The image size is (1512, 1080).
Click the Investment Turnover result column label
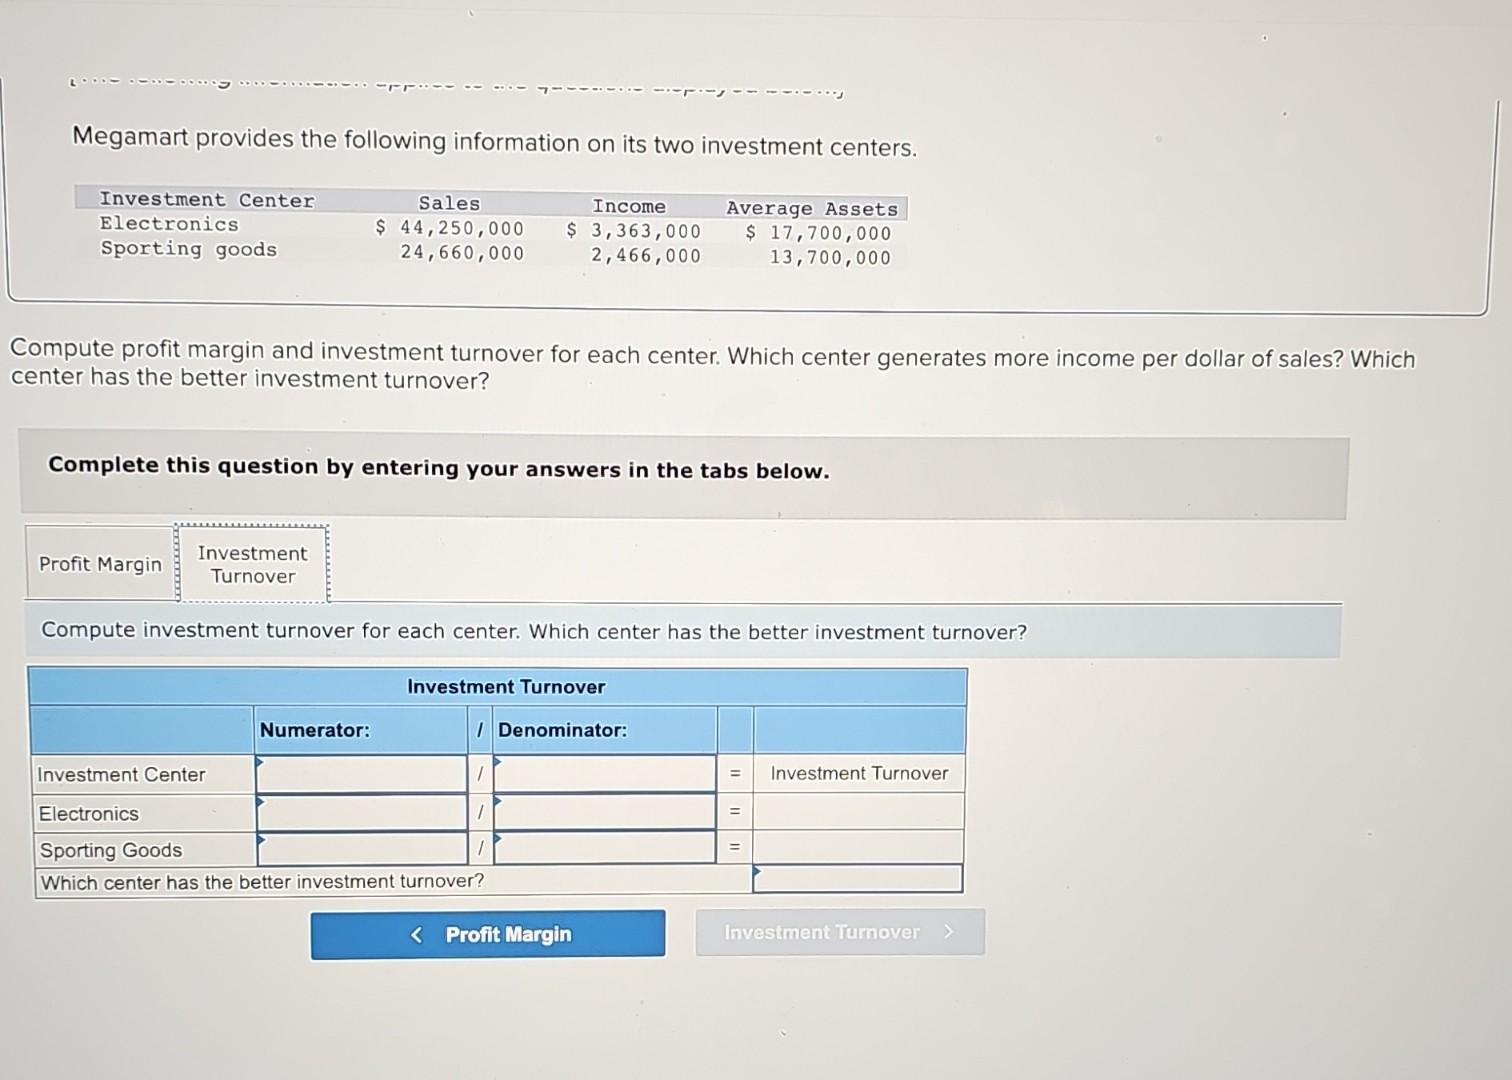859,773
